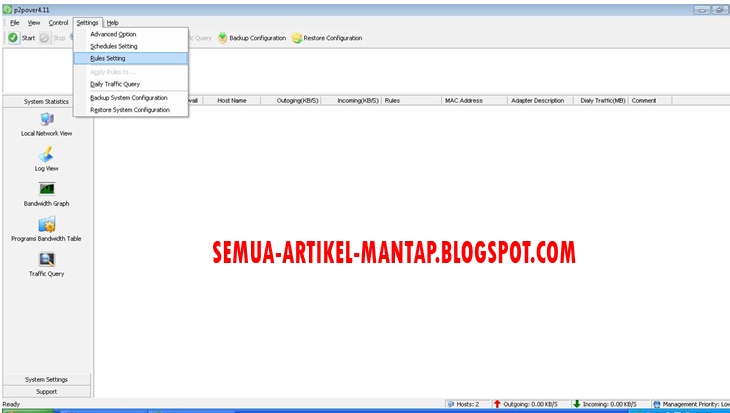The width and height of the screenshot is (730, 413).
Task: Sort by Host Name column header
Action: point(232,101)
